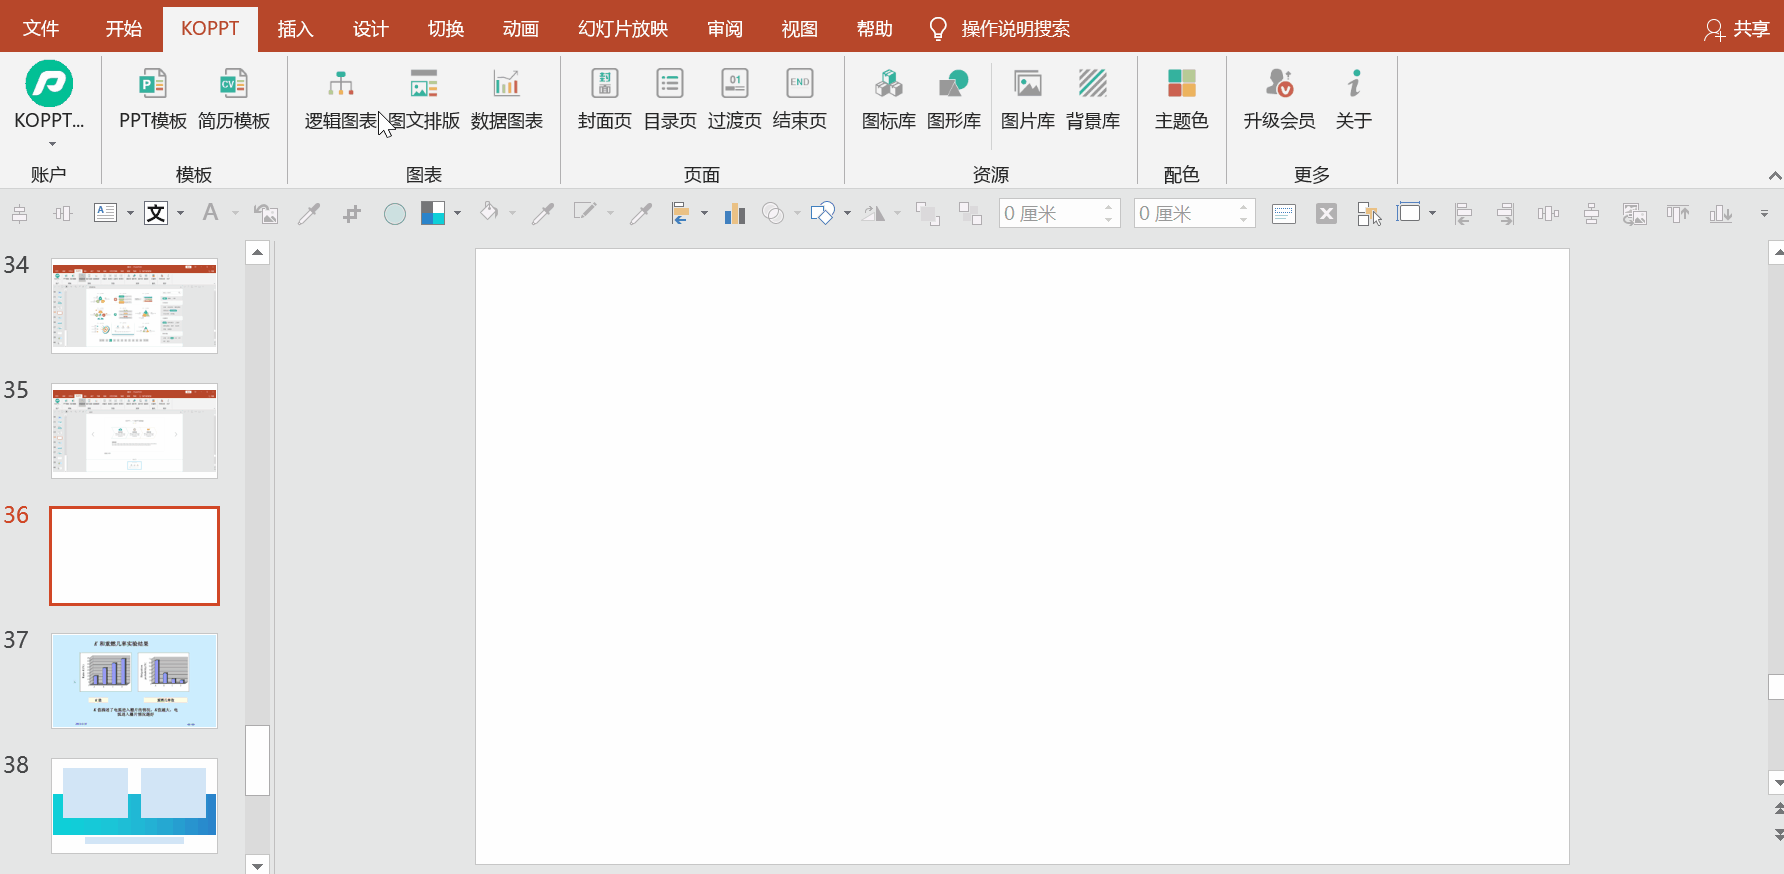Expand the slide size dropdown arrow

click(1432, 213)
